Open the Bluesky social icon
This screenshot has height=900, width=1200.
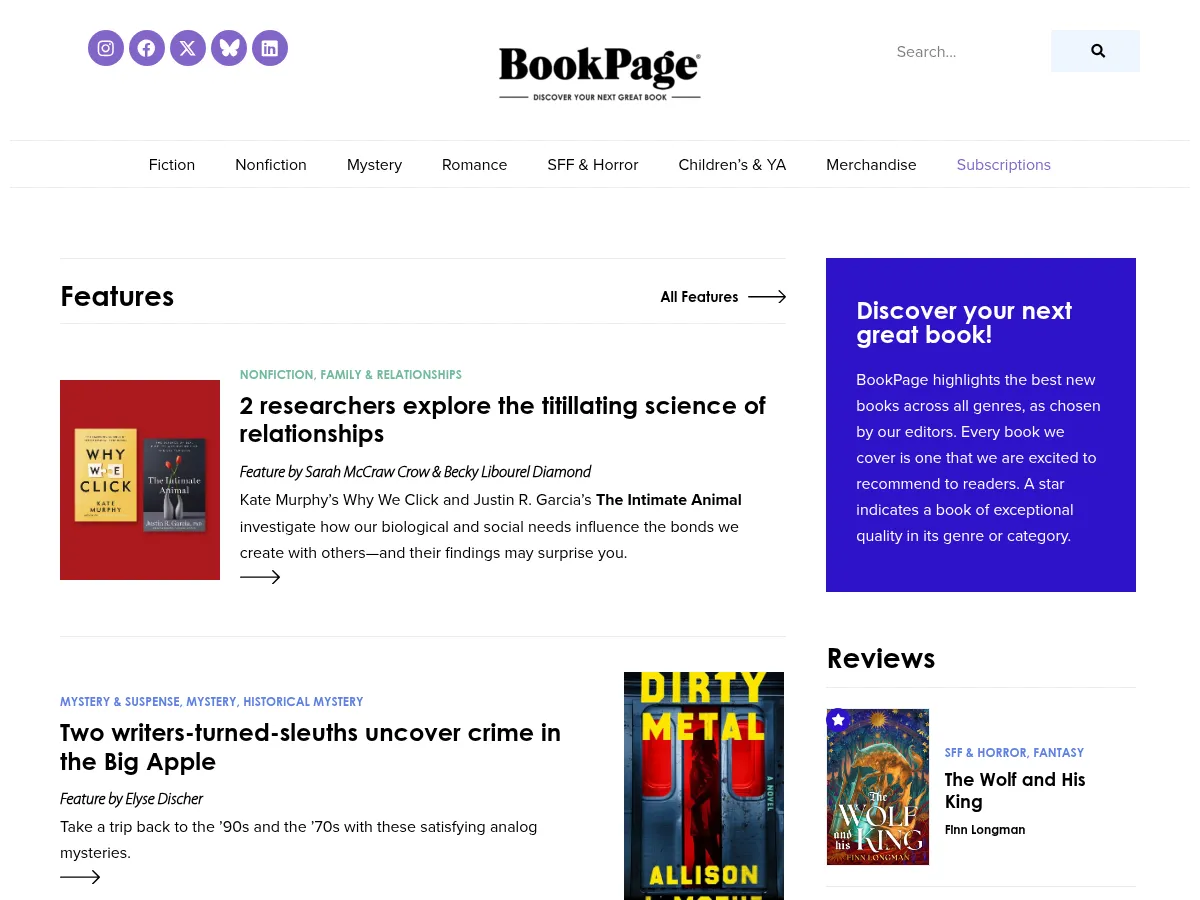pos(228,47)
